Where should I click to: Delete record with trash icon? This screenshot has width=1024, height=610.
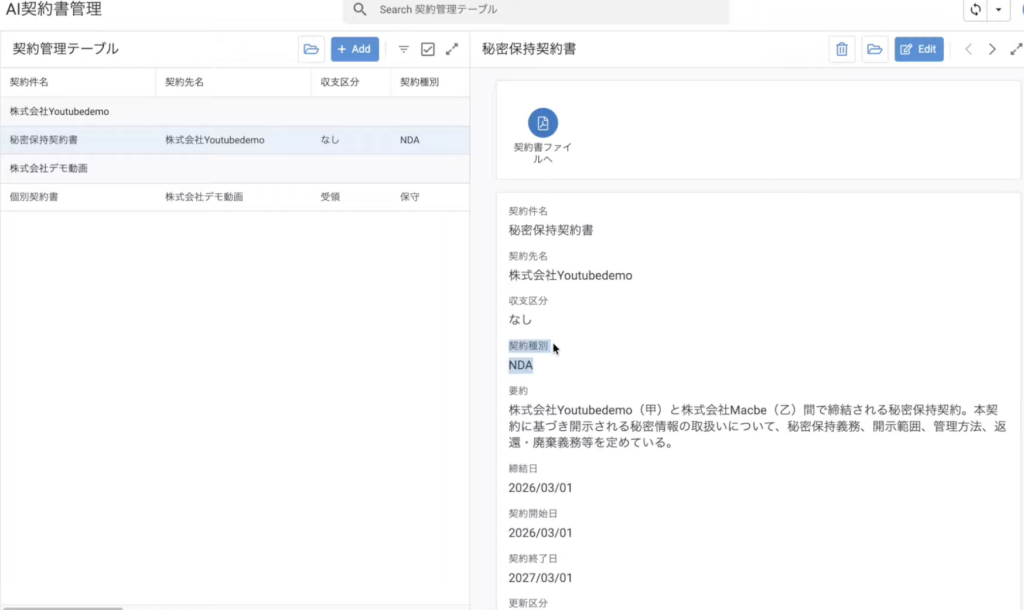point(842,49)
